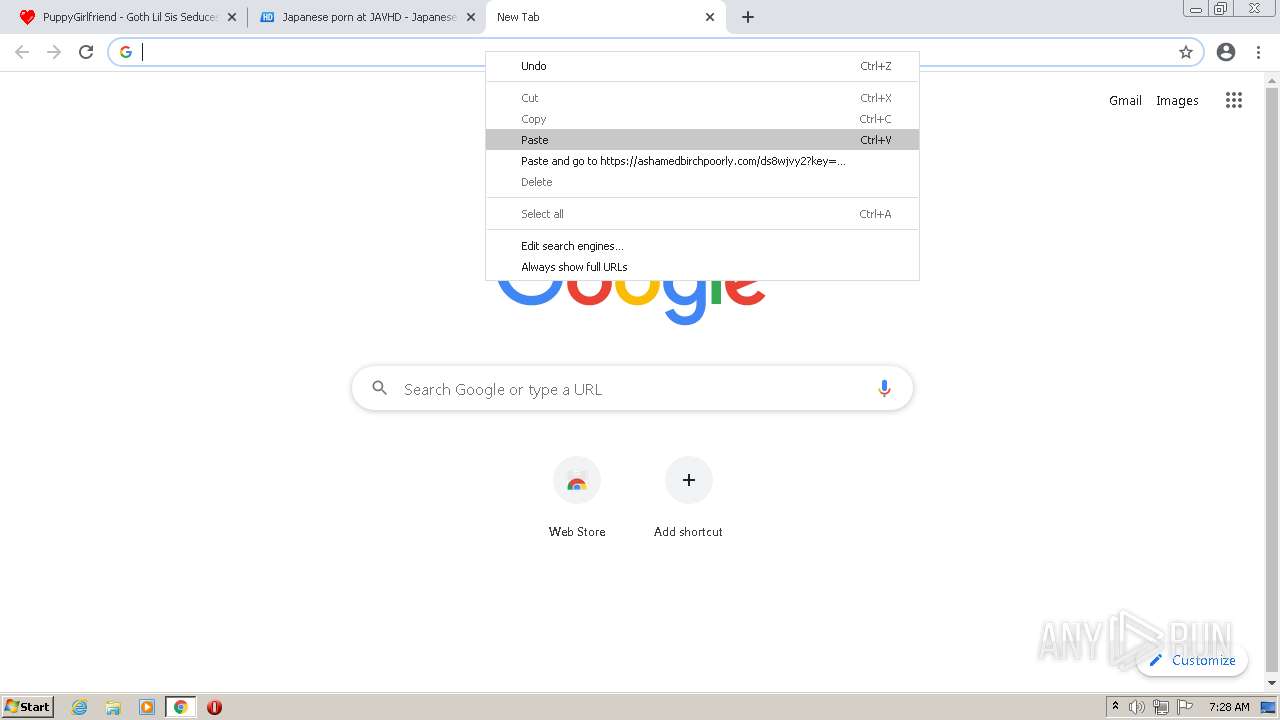Toggle Always show full URLs

point(702,267)
